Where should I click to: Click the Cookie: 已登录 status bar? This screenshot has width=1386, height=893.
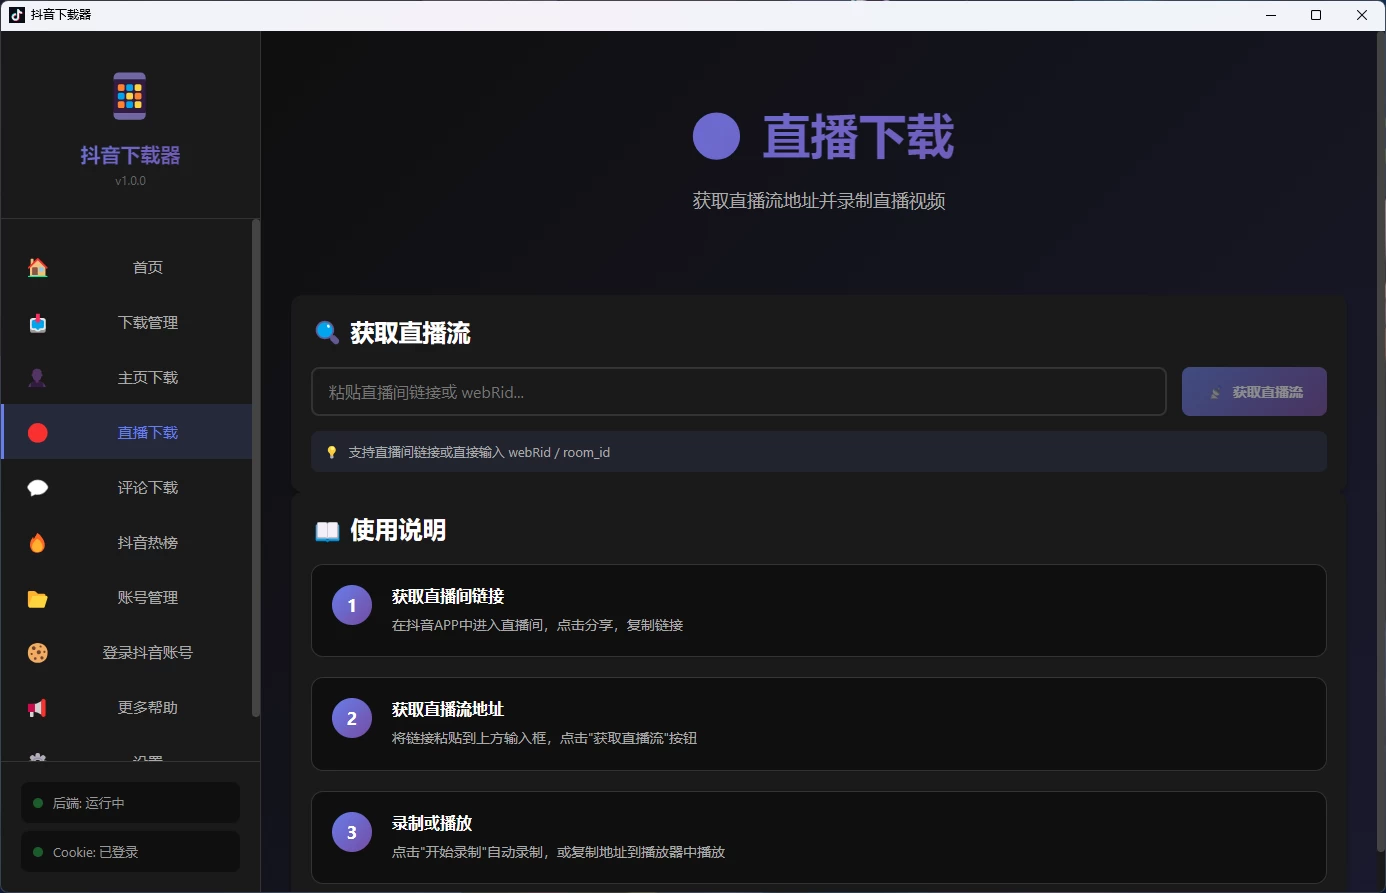(x=130, y=851)
